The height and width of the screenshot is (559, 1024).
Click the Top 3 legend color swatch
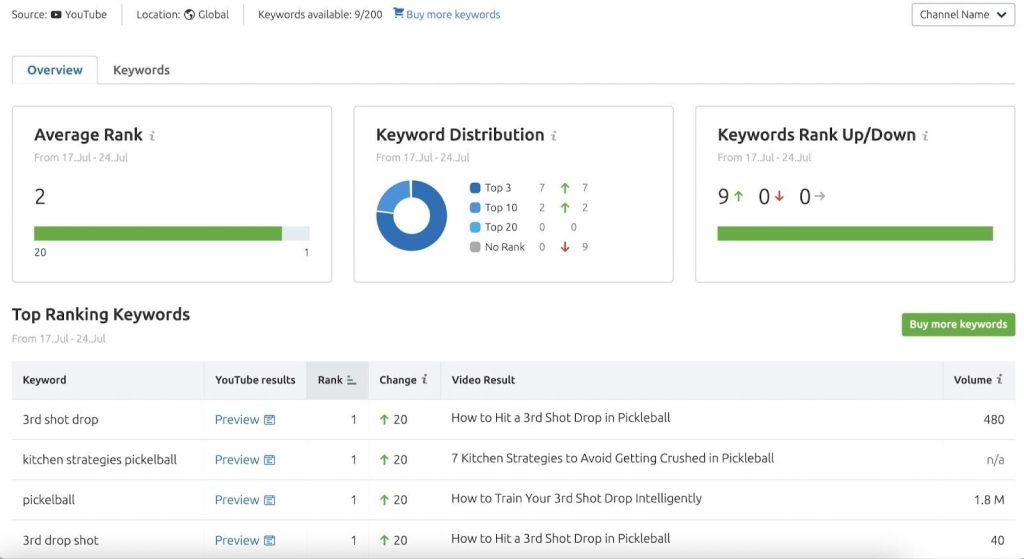pos(475,188)
